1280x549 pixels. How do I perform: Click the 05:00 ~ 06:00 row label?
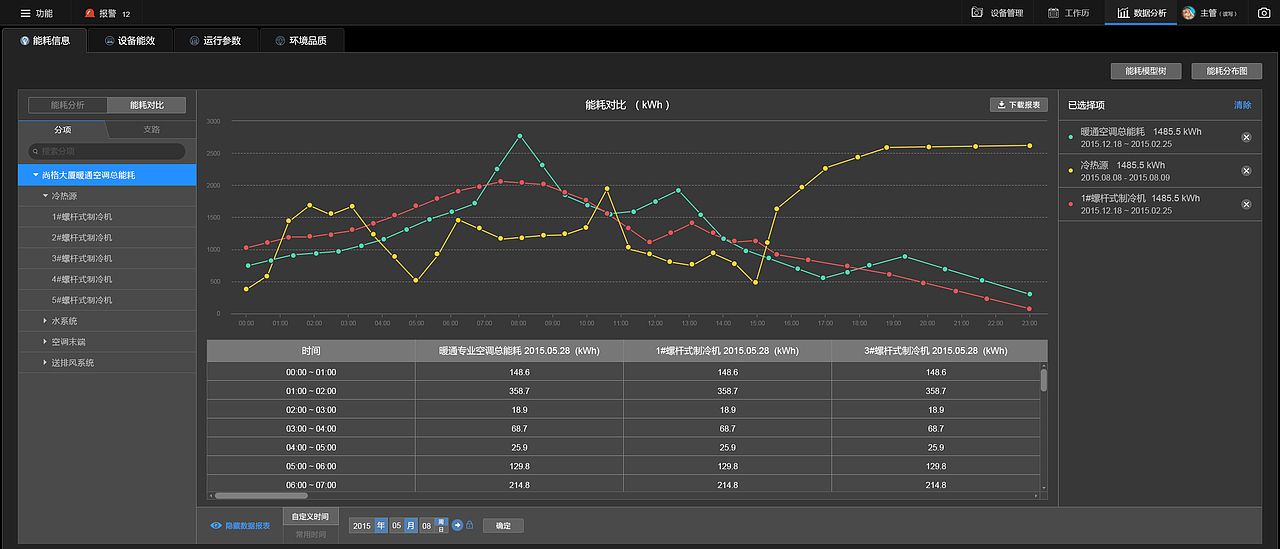click(311, 466)
